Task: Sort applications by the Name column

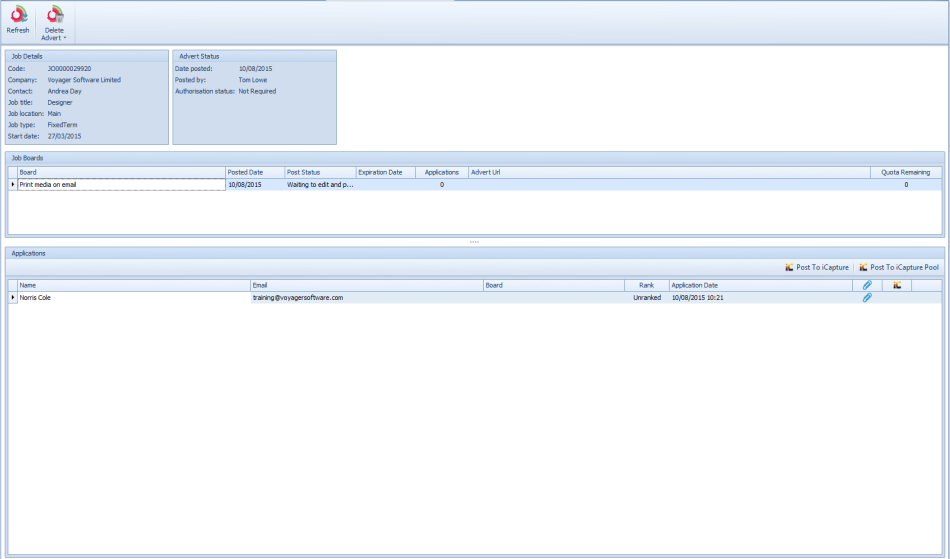Action: pos(132,285)
